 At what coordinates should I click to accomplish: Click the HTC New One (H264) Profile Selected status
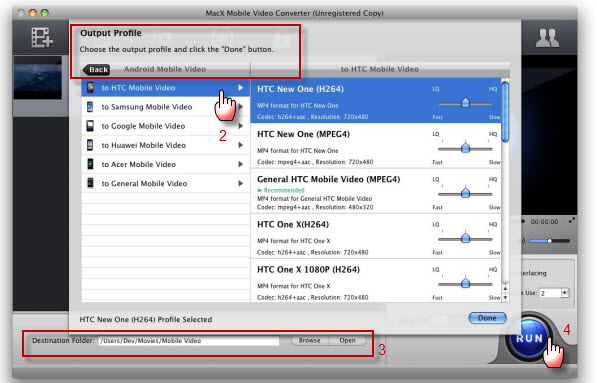[146, 319]
